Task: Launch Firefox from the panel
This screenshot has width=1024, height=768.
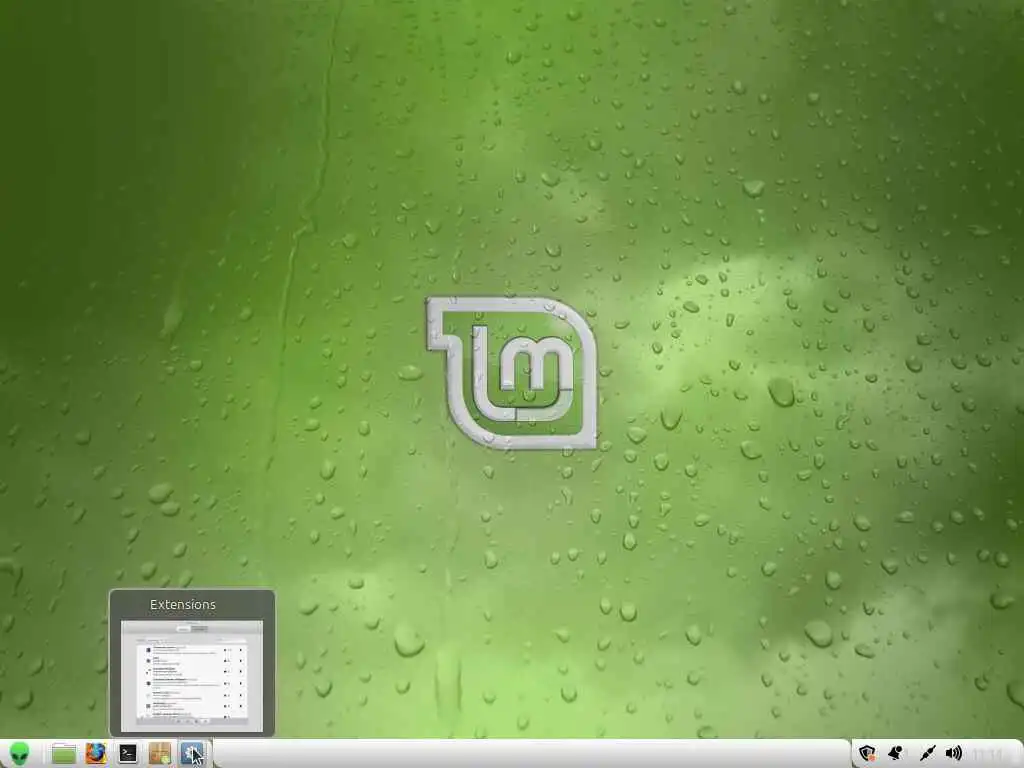Action: 96,754
